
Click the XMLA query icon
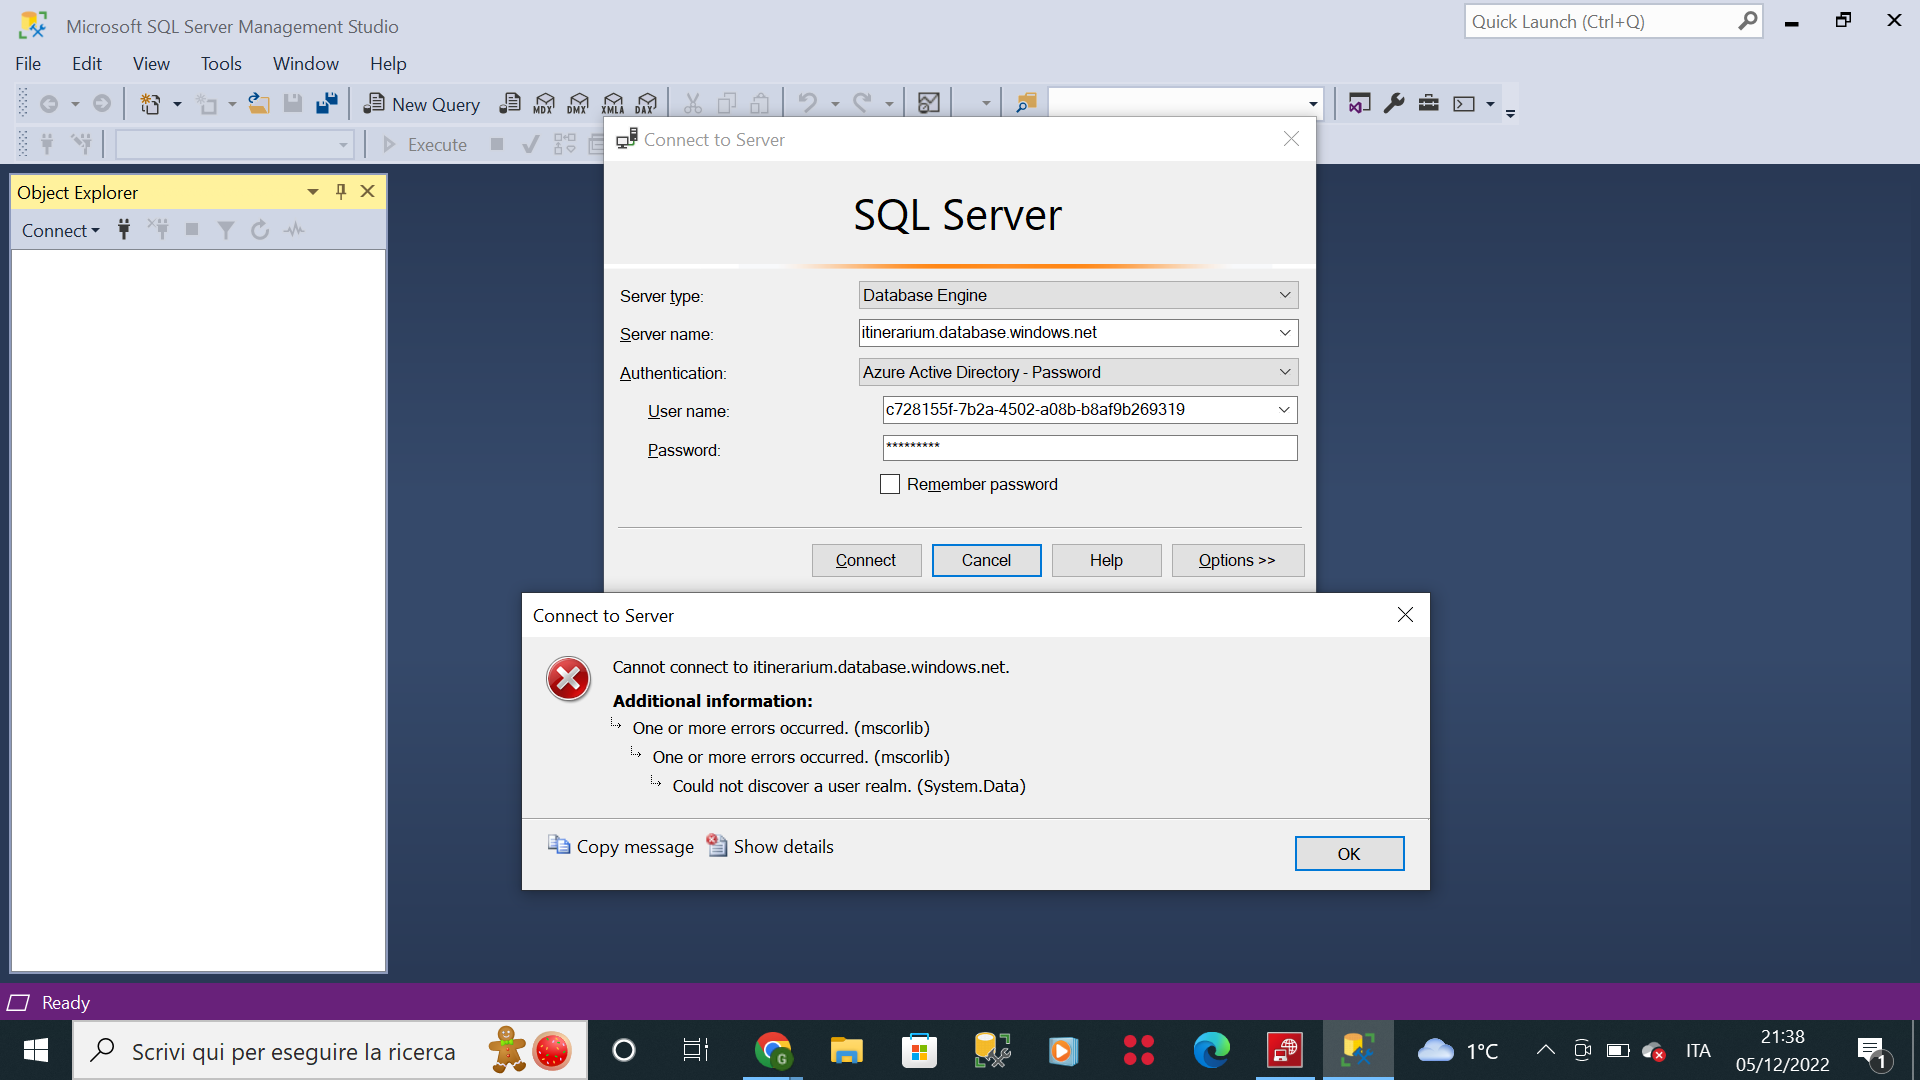coord(613,103)
